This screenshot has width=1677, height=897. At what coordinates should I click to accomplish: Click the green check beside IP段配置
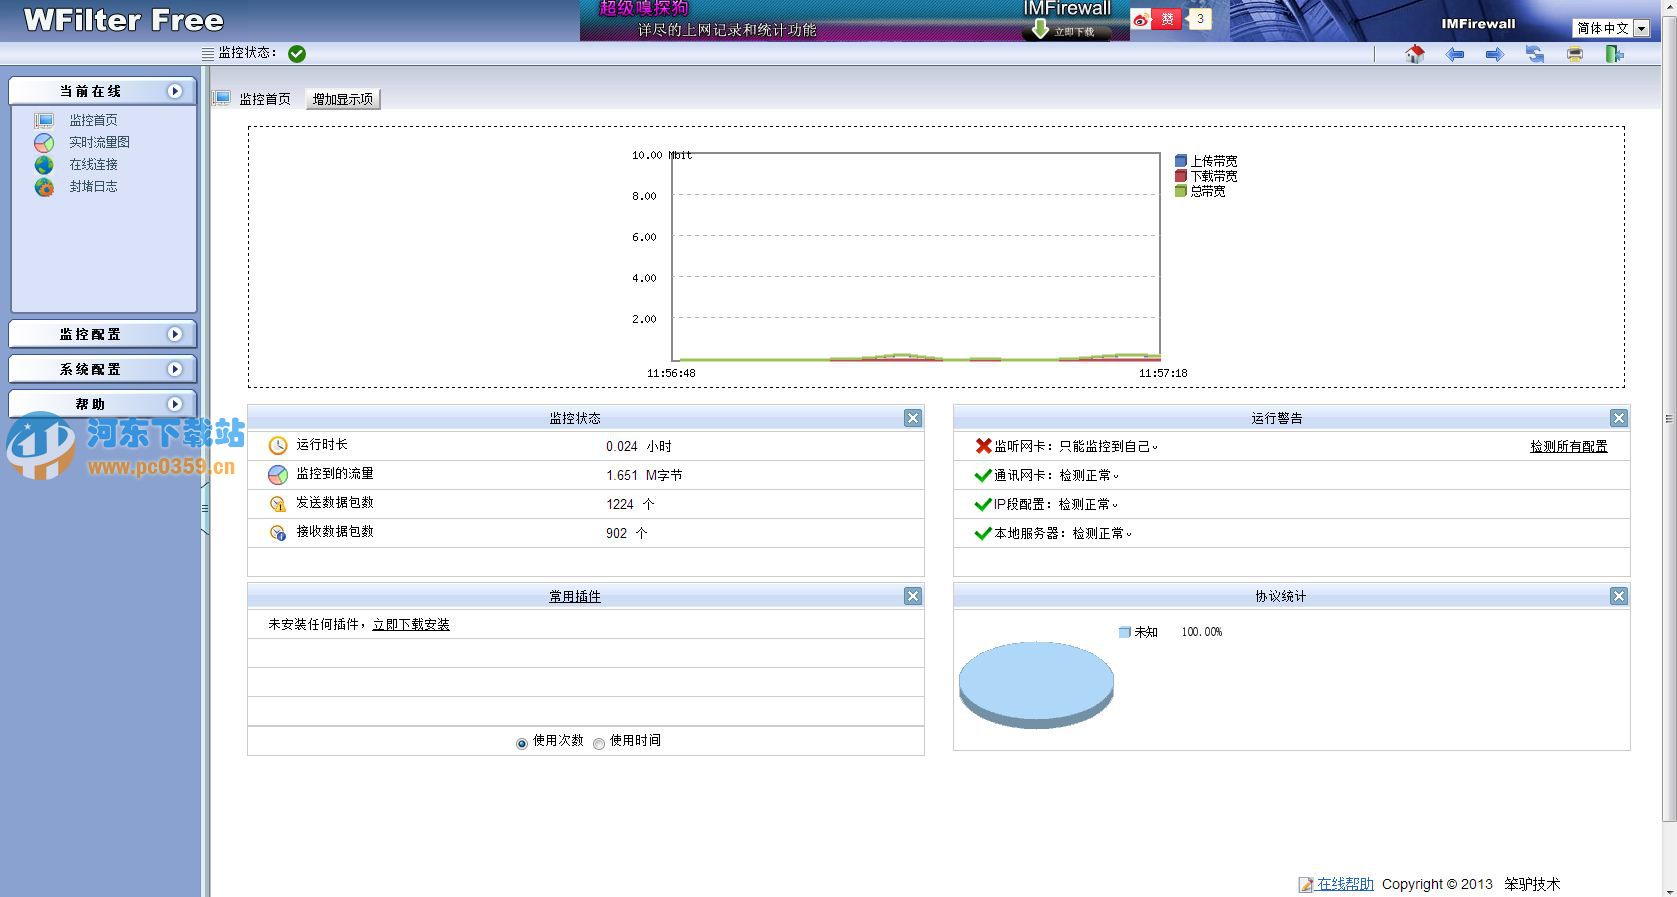[983, 504]
